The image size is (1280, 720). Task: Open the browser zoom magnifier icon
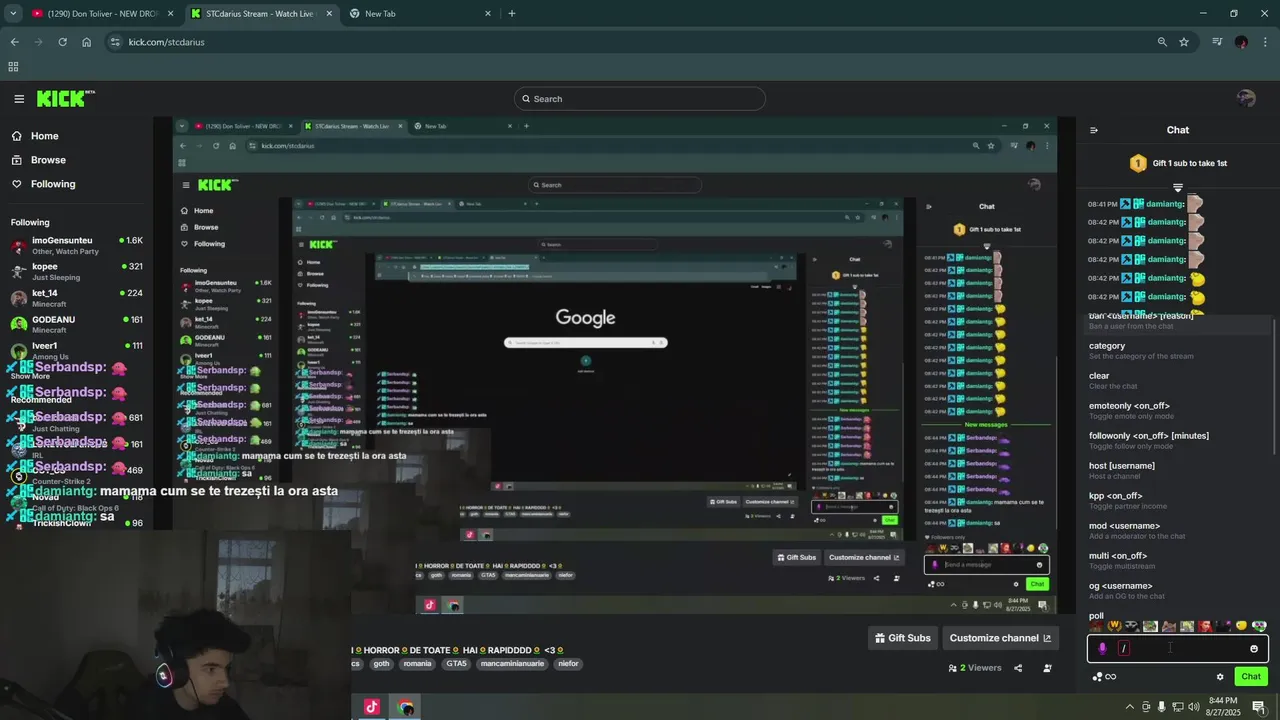1162,42
